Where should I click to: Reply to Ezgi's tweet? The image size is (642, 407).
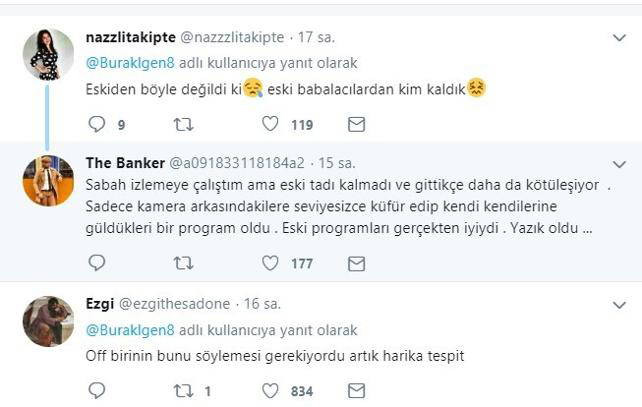[x=97, y=391]
